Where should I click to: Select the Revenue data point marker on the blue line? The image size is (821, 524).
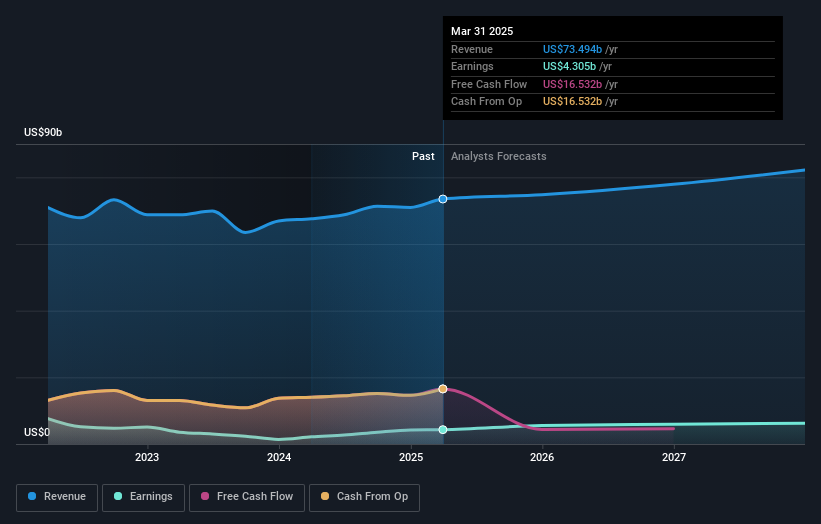pos(443,199)
